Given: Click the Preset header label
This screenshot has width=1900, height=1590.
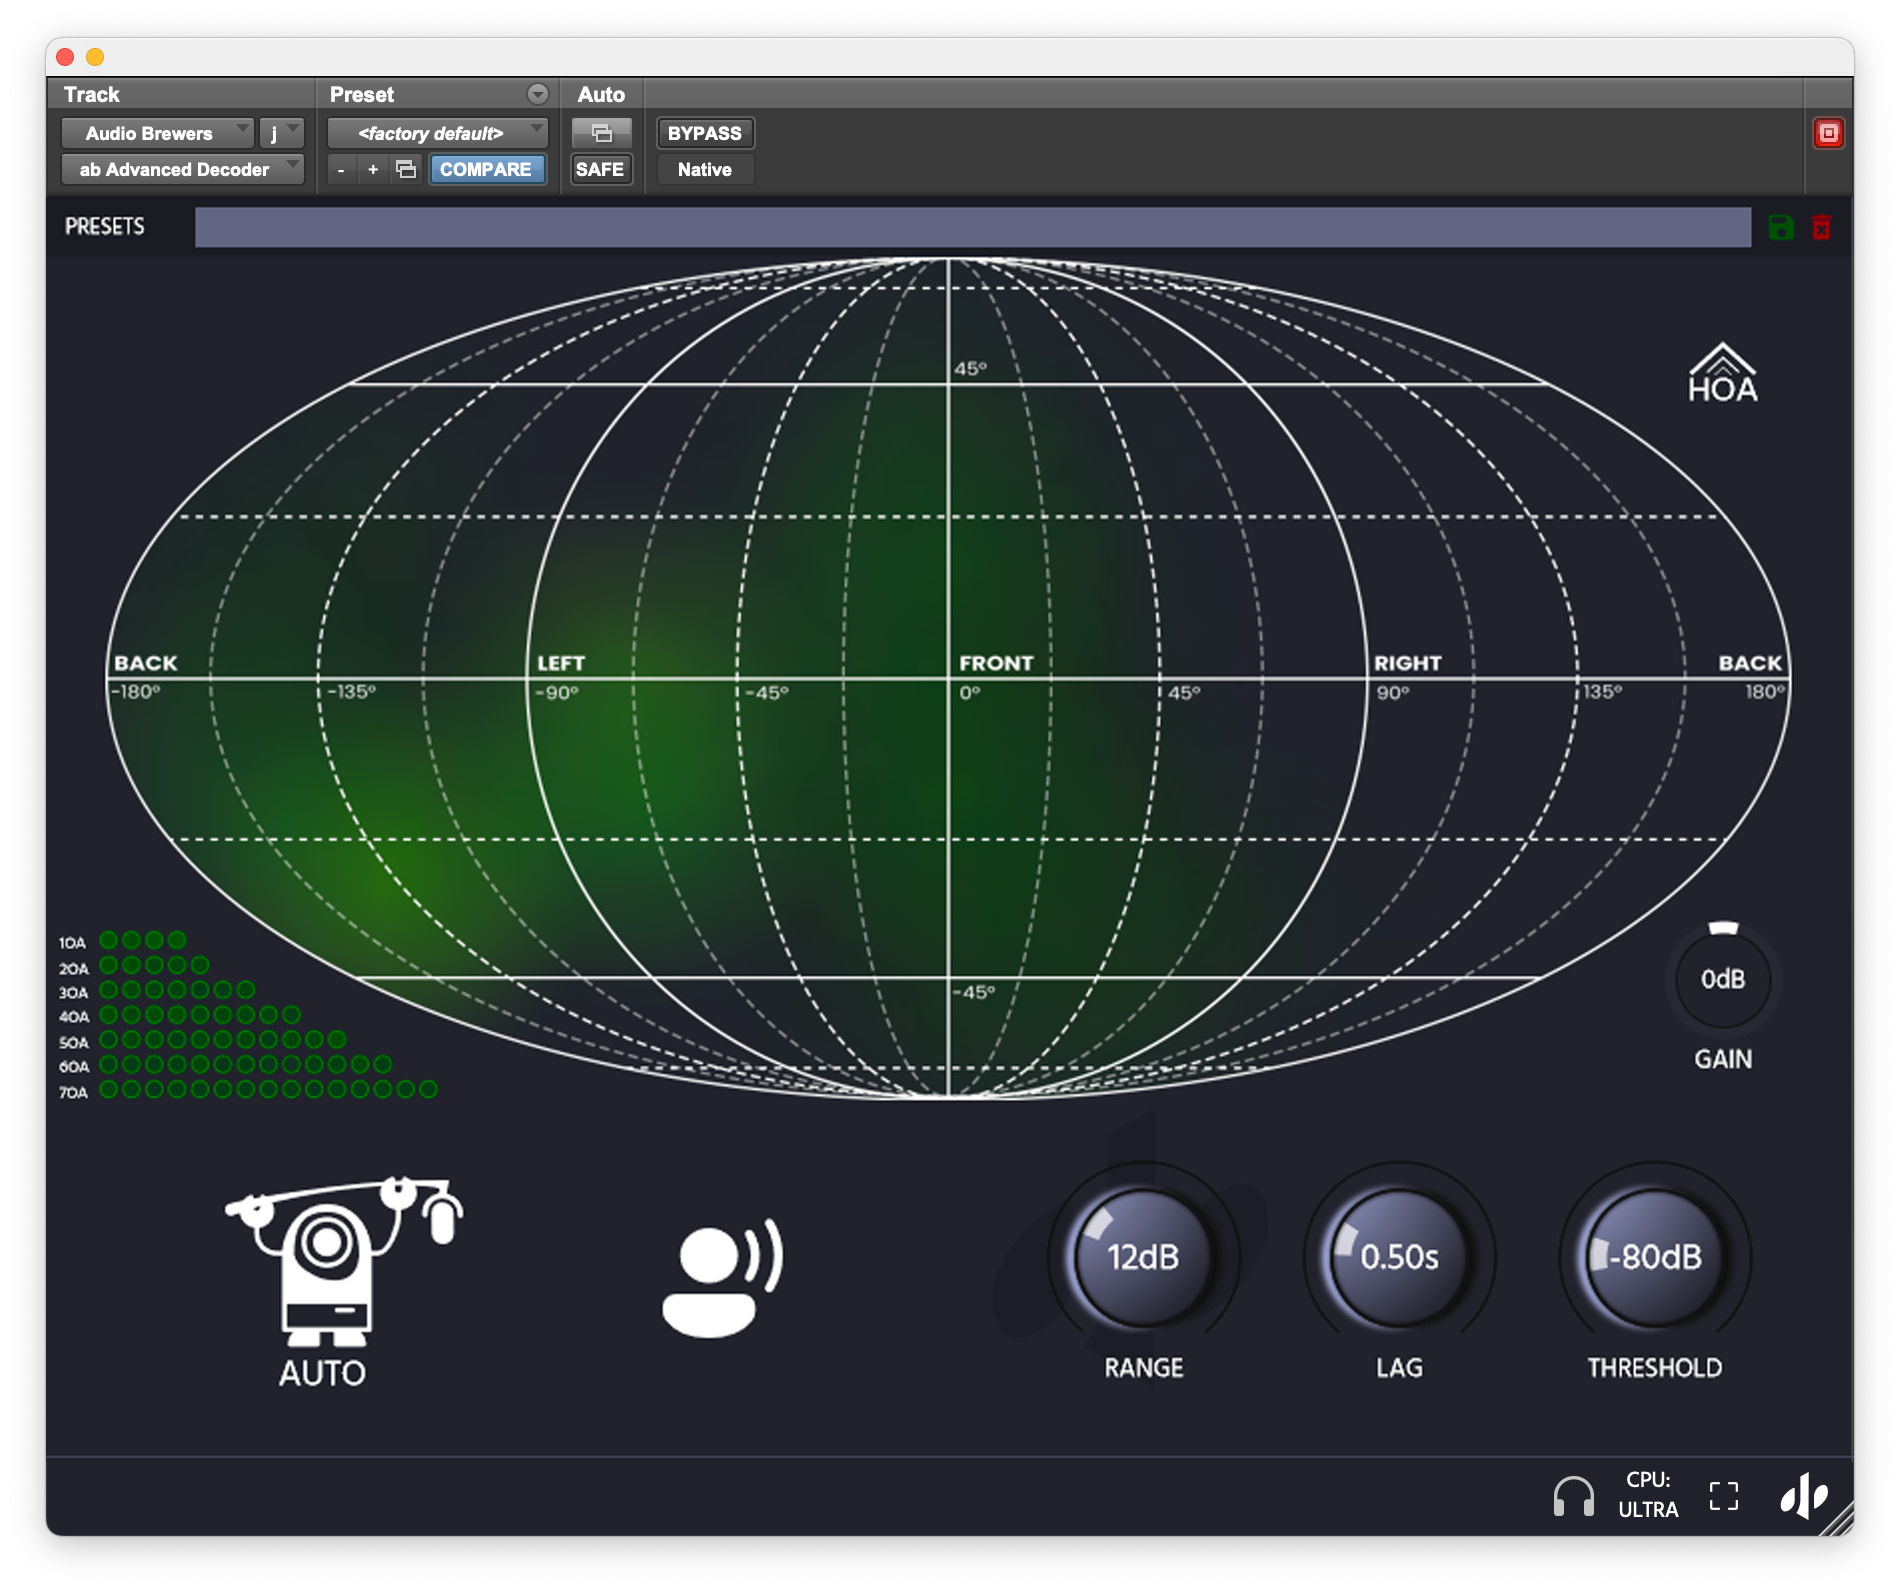Looking at the screenshot, I should pos(362,94).
